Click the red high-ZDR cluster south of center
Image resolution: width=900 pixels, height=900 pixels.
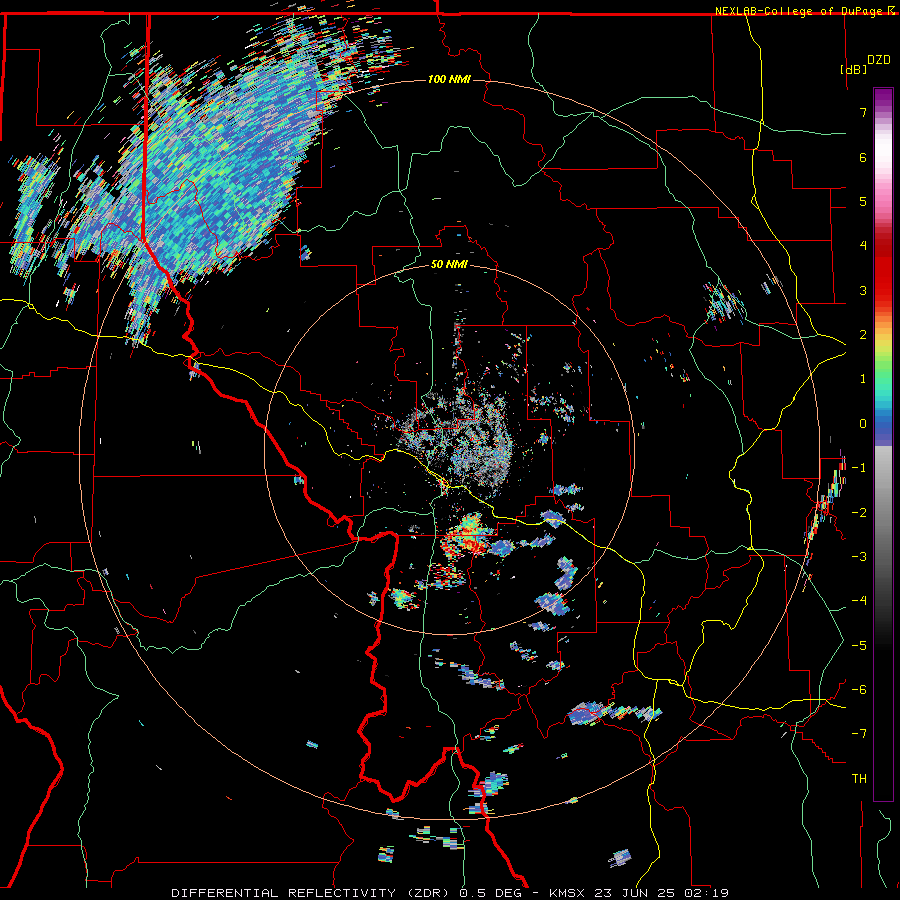[468, 537]
